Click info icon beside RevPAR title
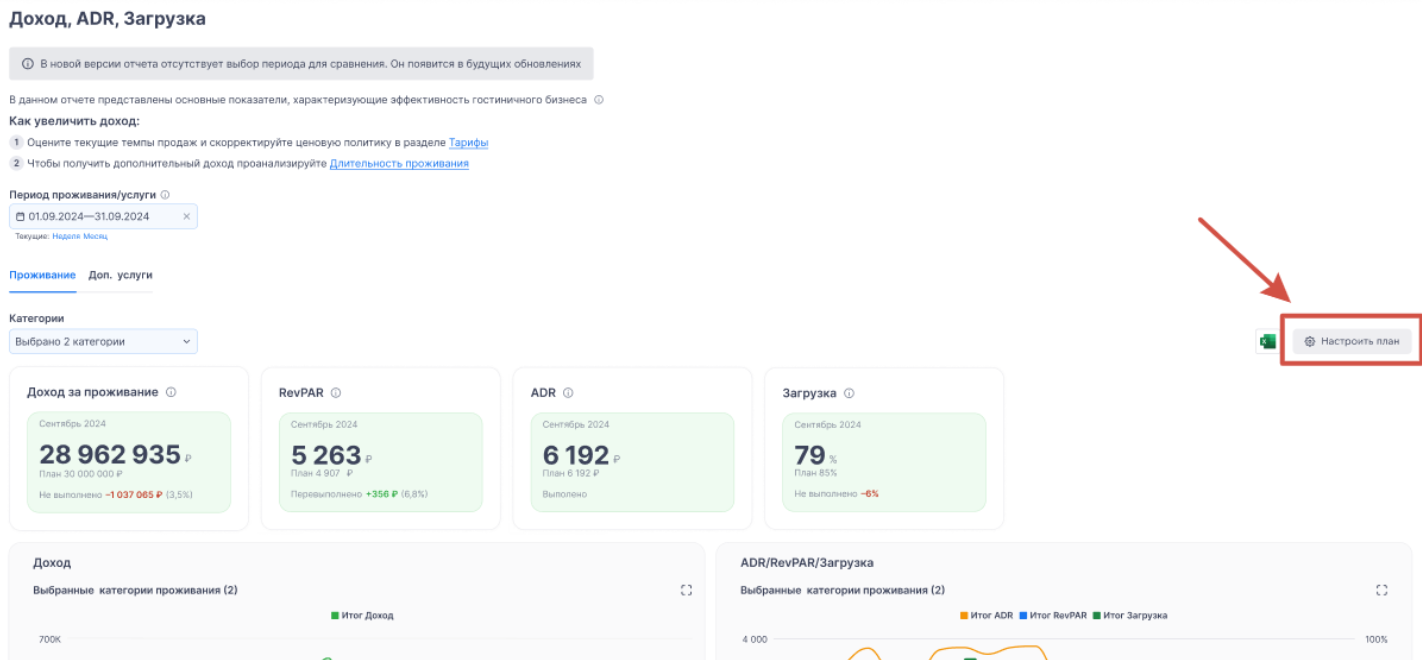 point(336,393)
